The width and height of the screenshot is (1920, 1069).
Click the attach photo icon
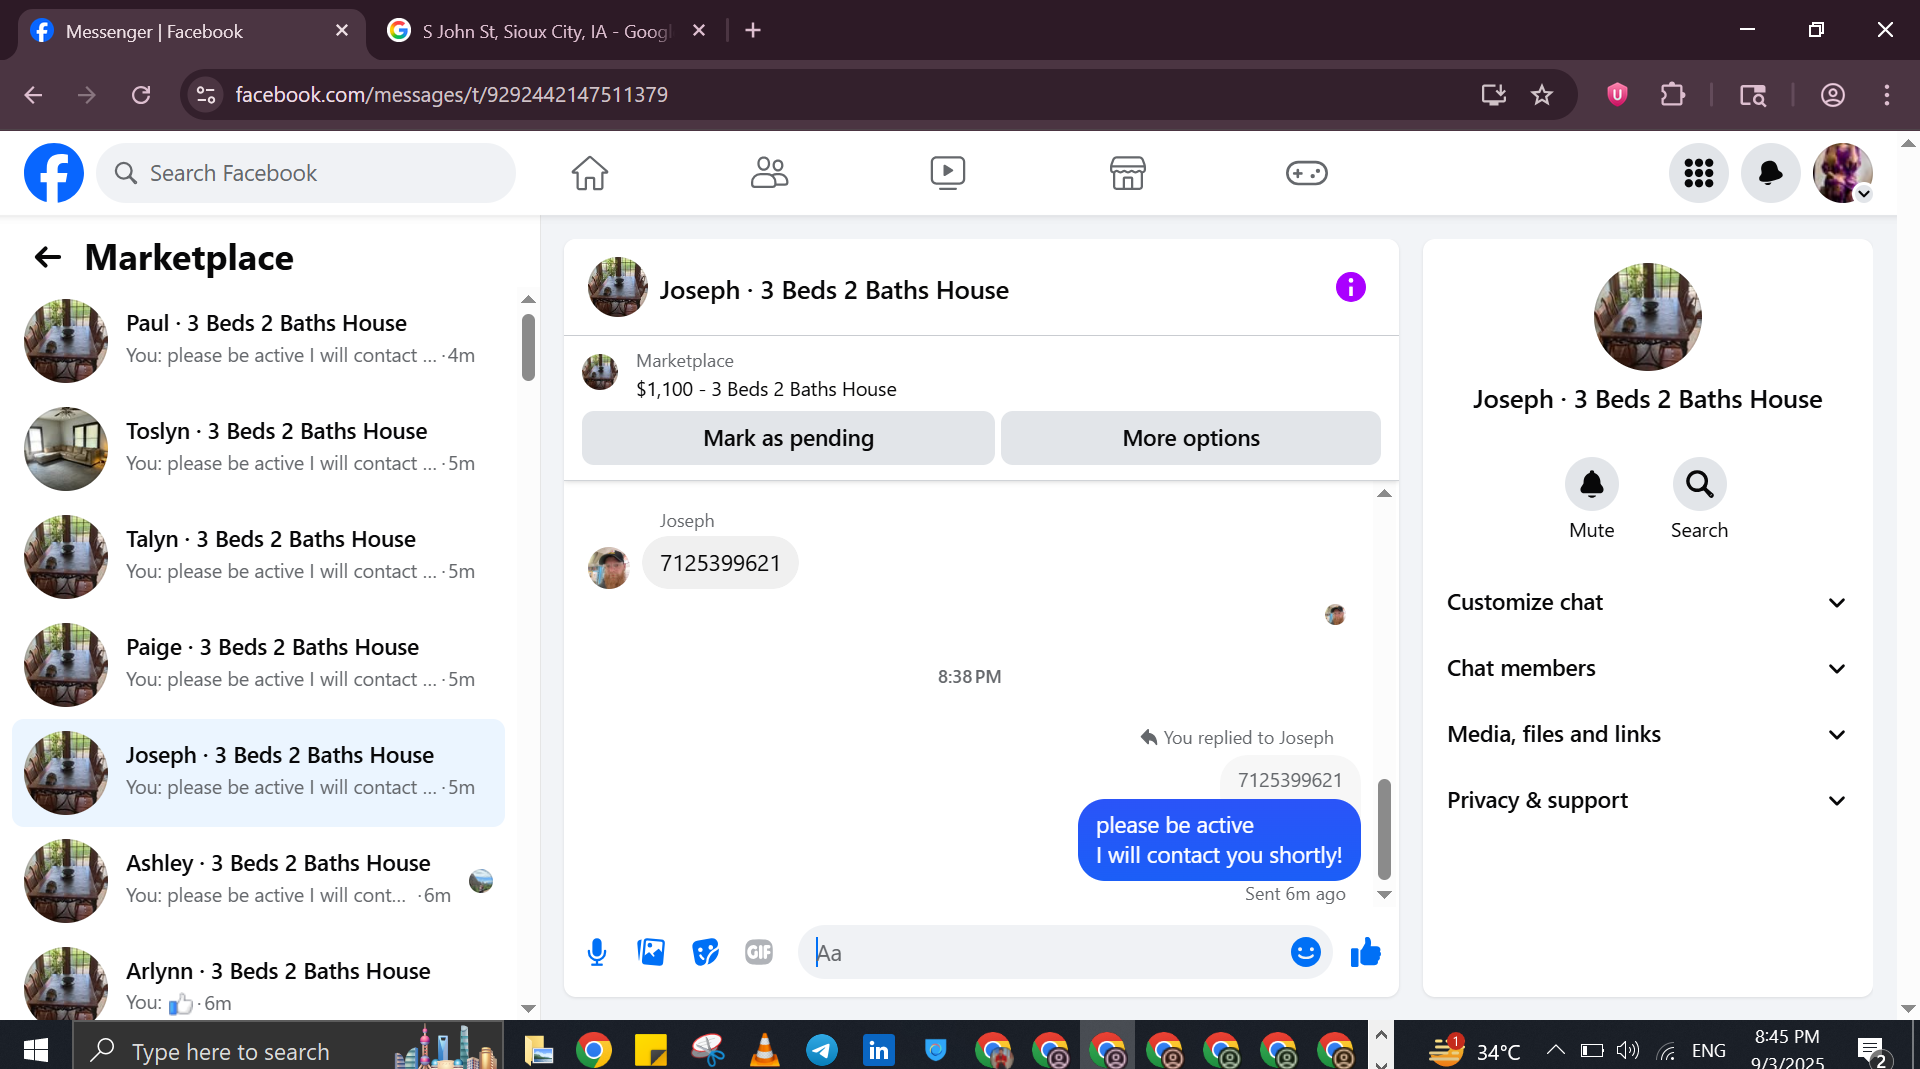point(651,952)
